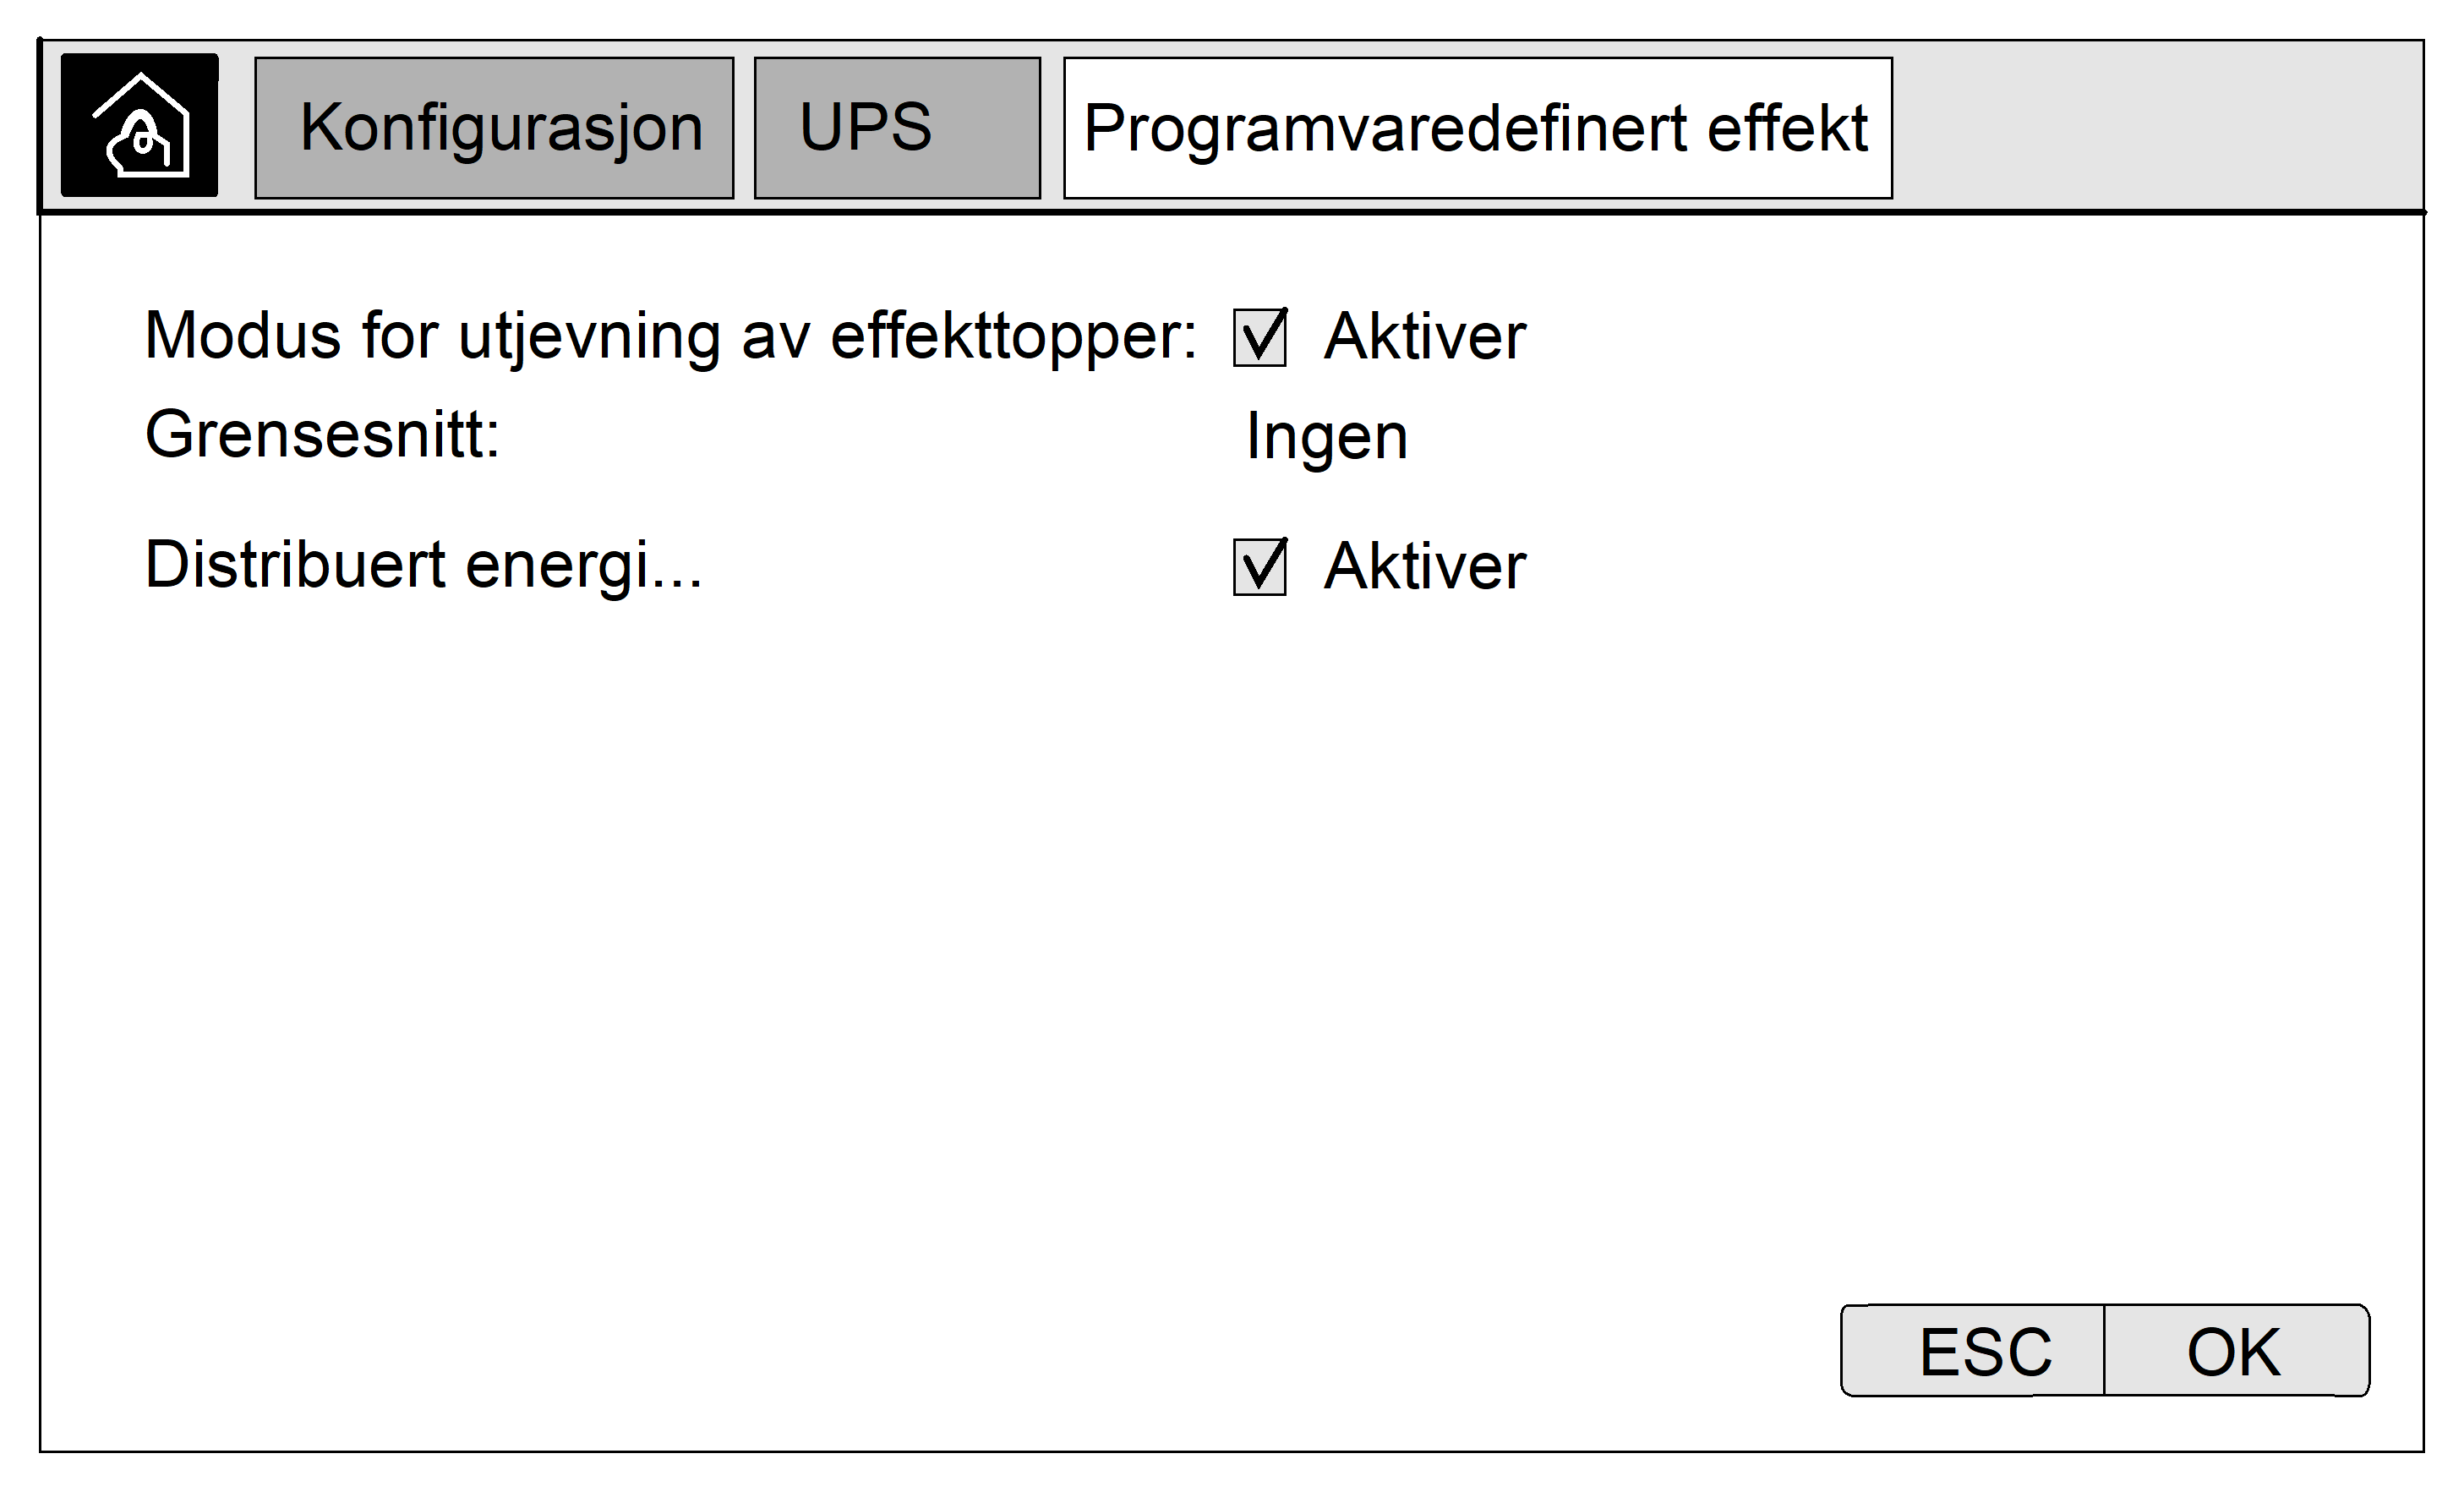This screenshot has height=1492, width=2464.
Task: Toggle the effekttopper Aktiver checkbox
Action: [x=1259, y=337]
